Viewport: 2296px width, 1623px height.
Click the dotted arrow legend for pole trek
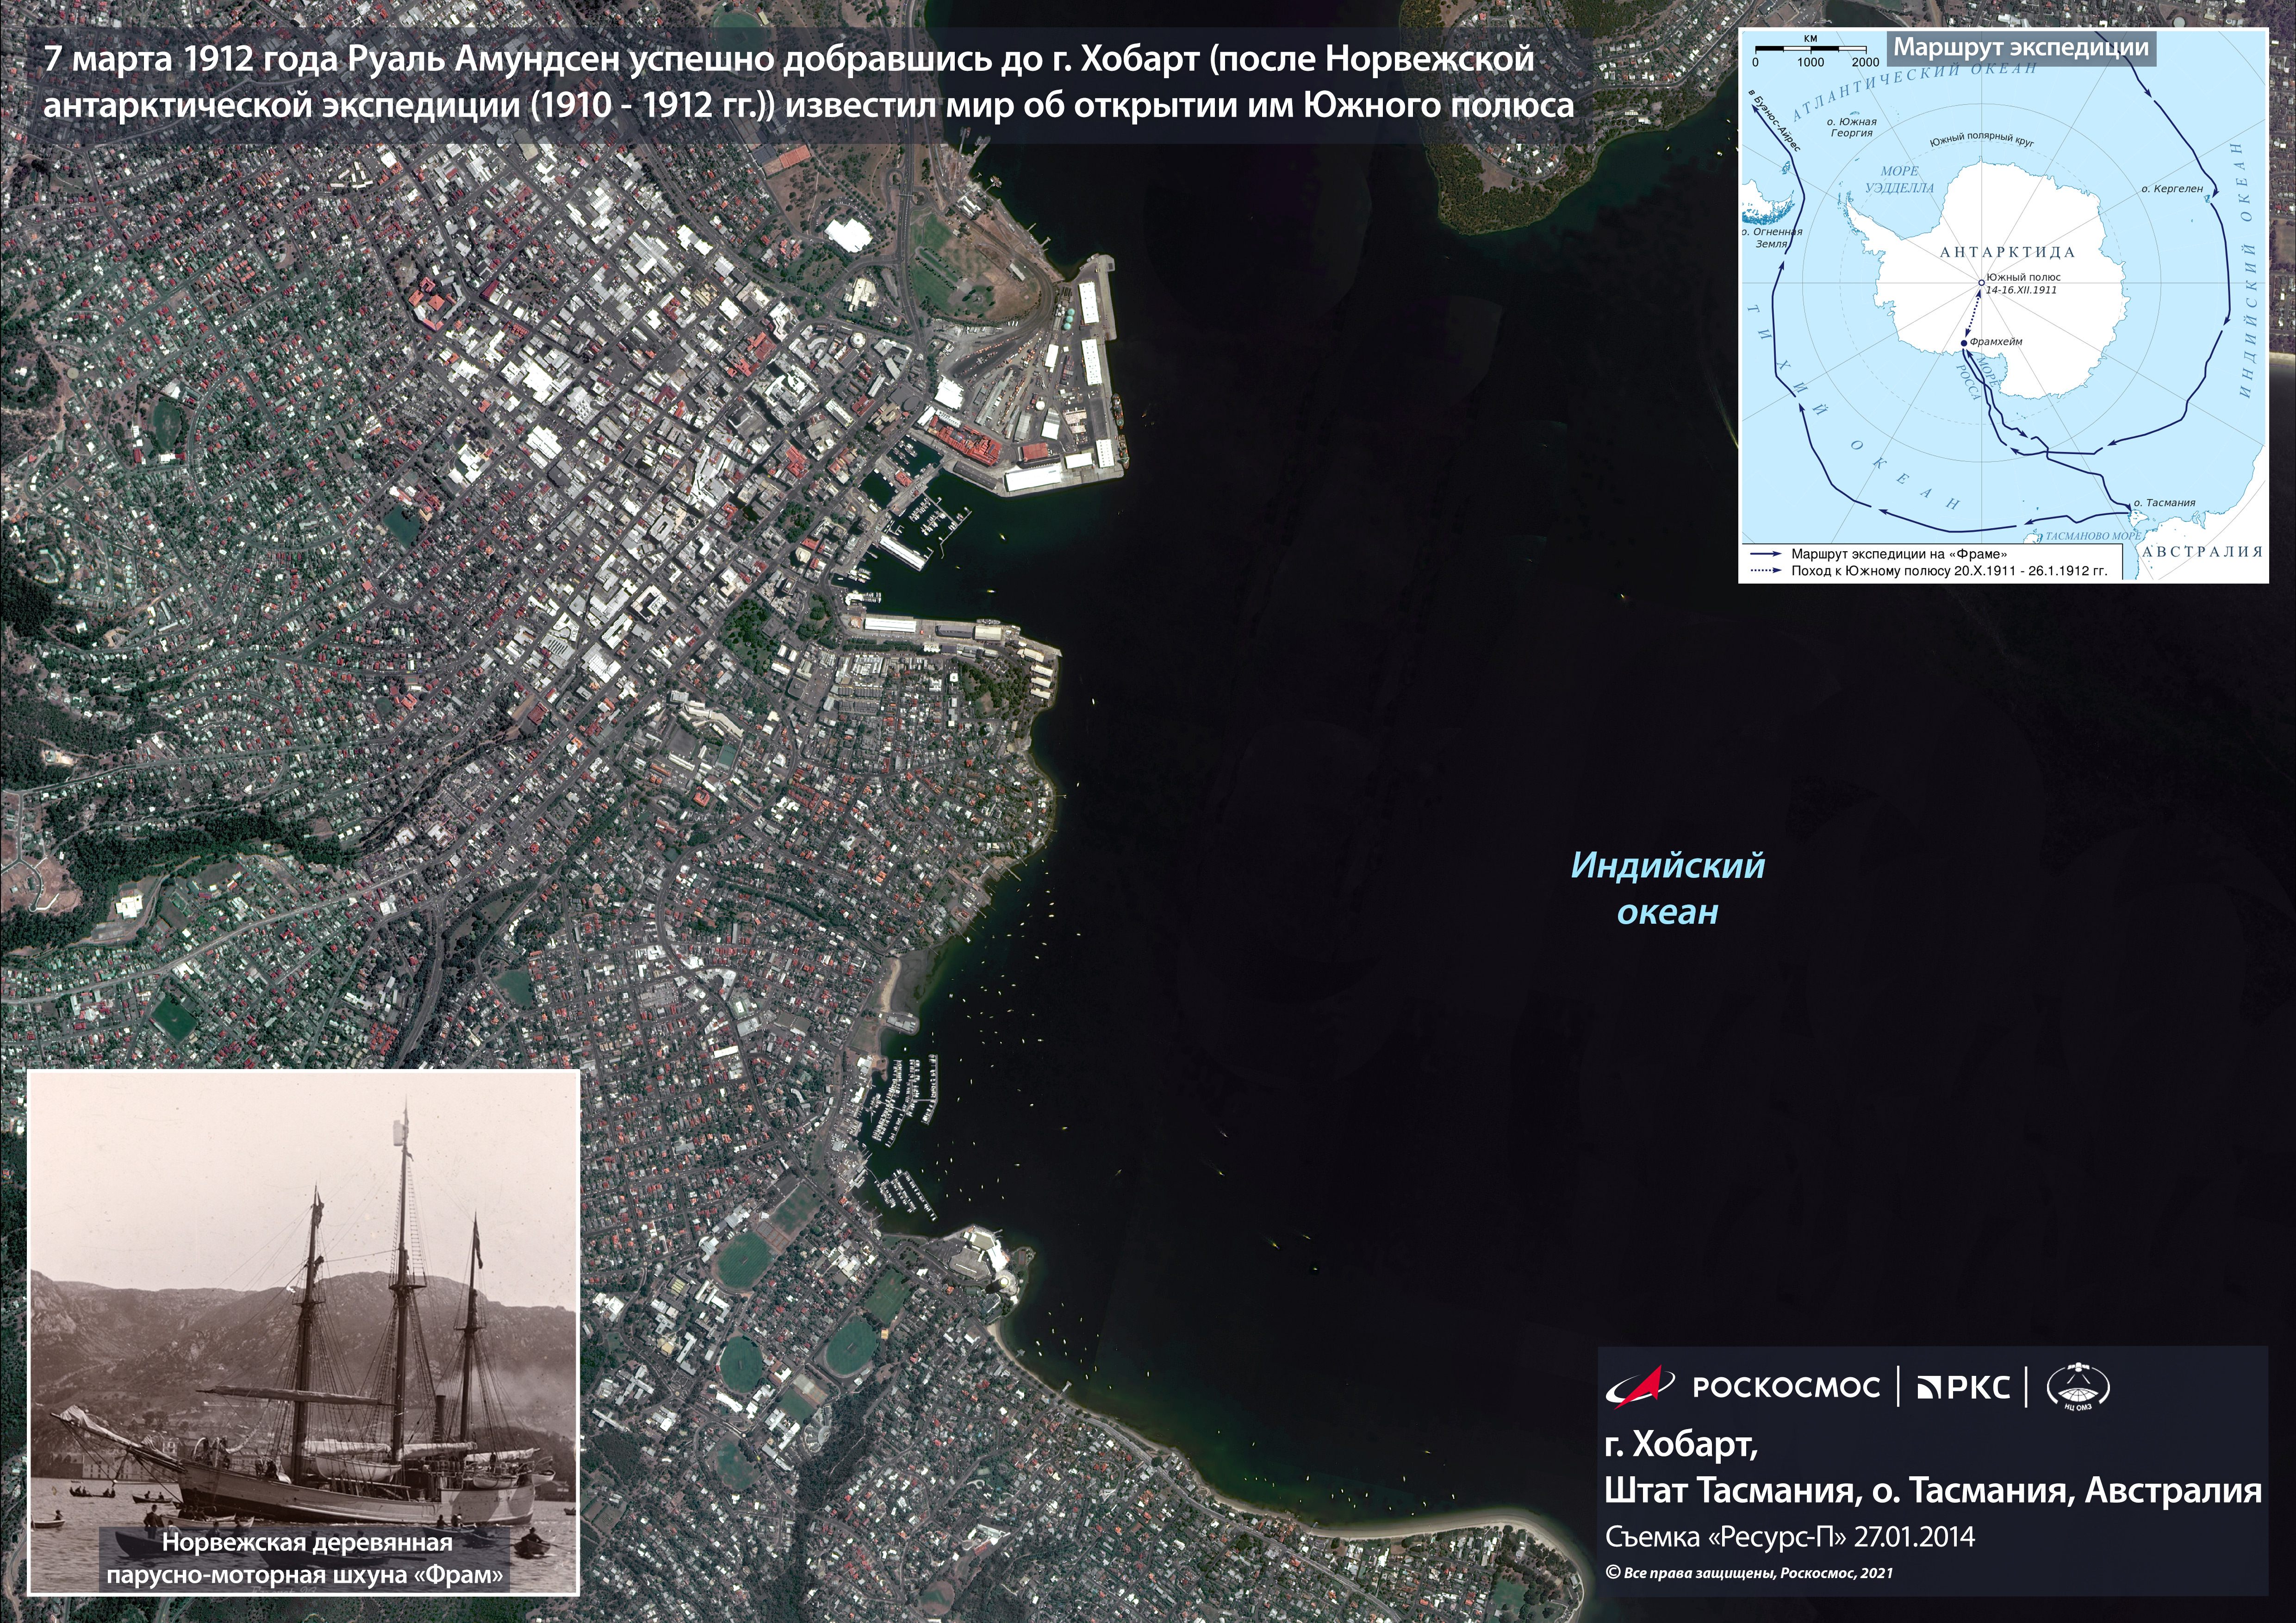1766,571
